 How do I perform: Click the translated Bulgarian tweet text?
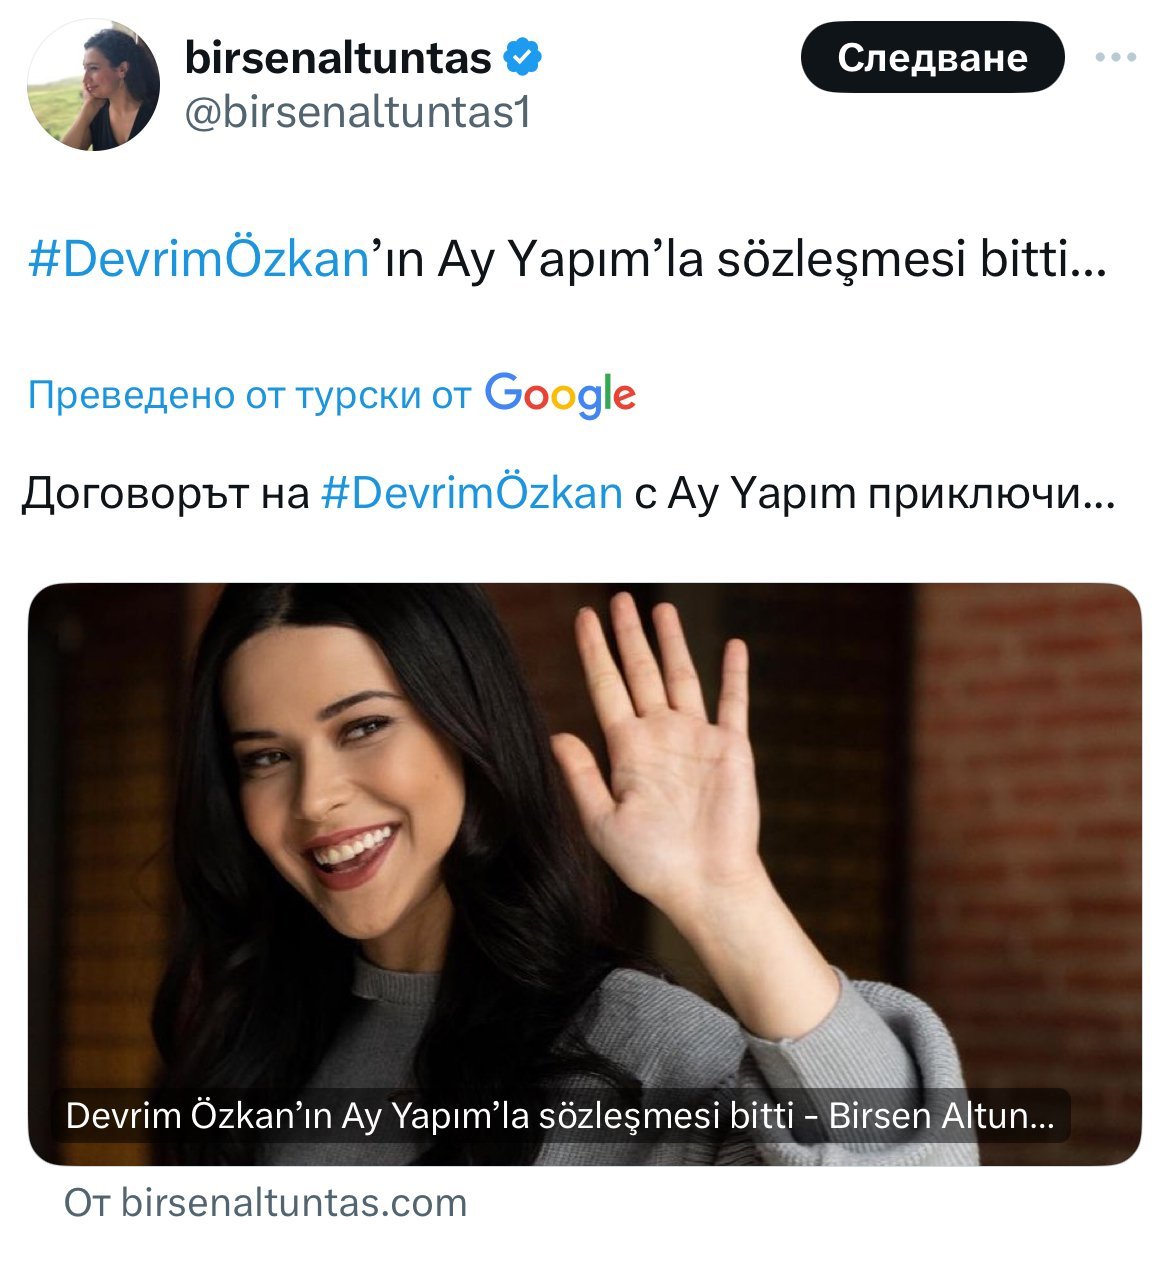click(568, 493)
